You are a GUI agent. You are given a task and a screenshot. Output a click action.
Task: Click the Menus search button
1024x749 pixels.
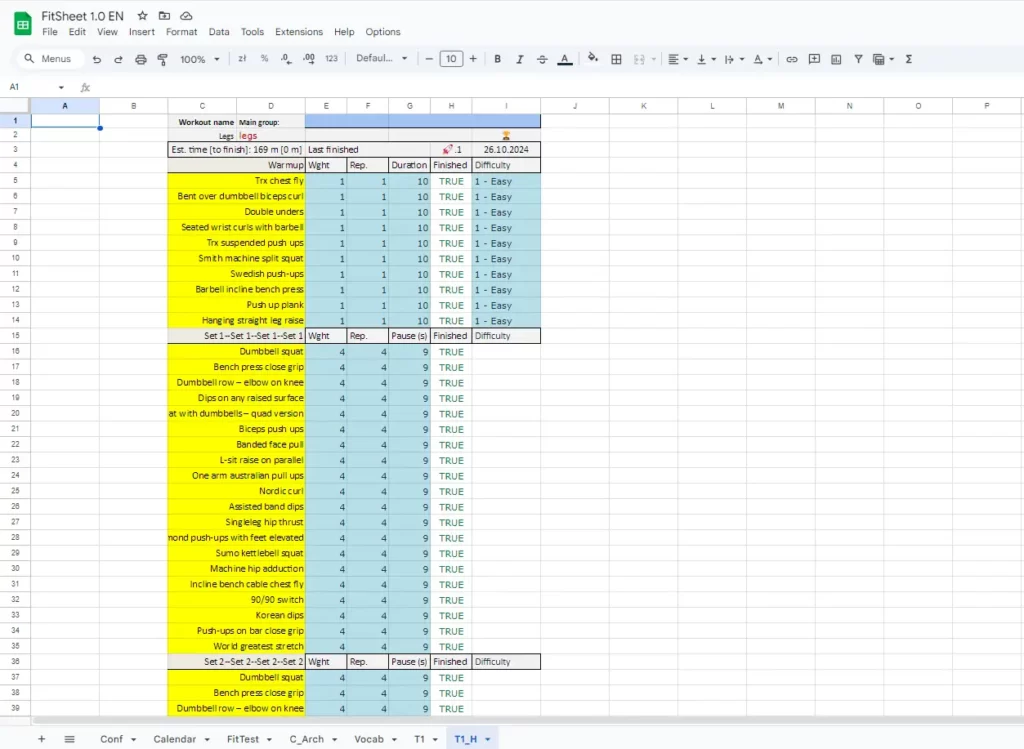[x=48, y=59]
